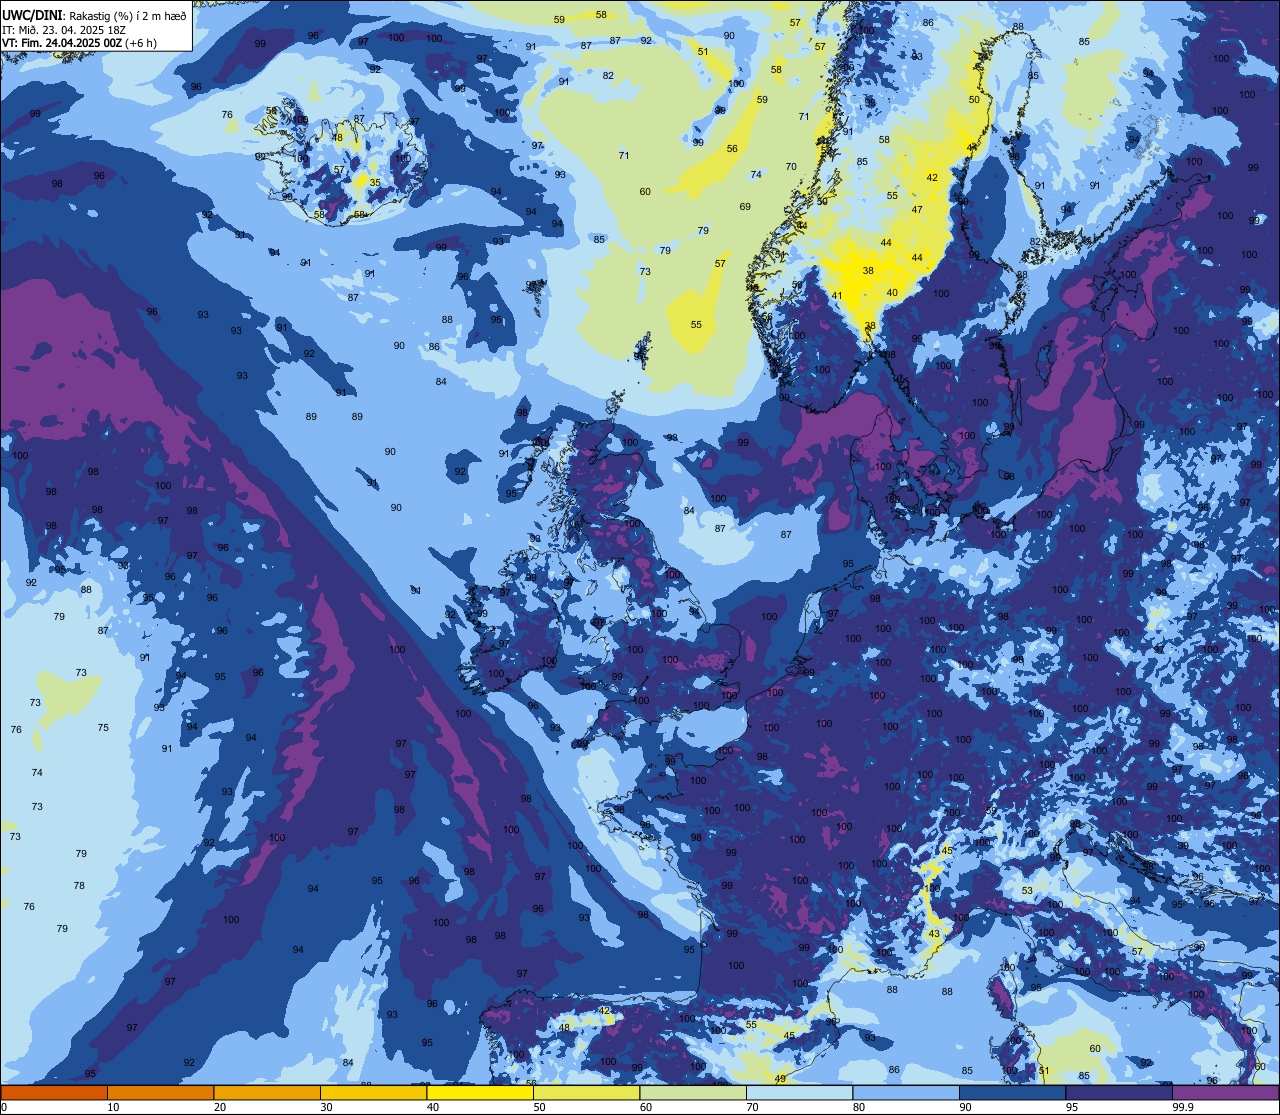Select the "53" value over northern Italy
The width and height of the screenshot is (1280, 1115).
click(x=1027, y=891)
